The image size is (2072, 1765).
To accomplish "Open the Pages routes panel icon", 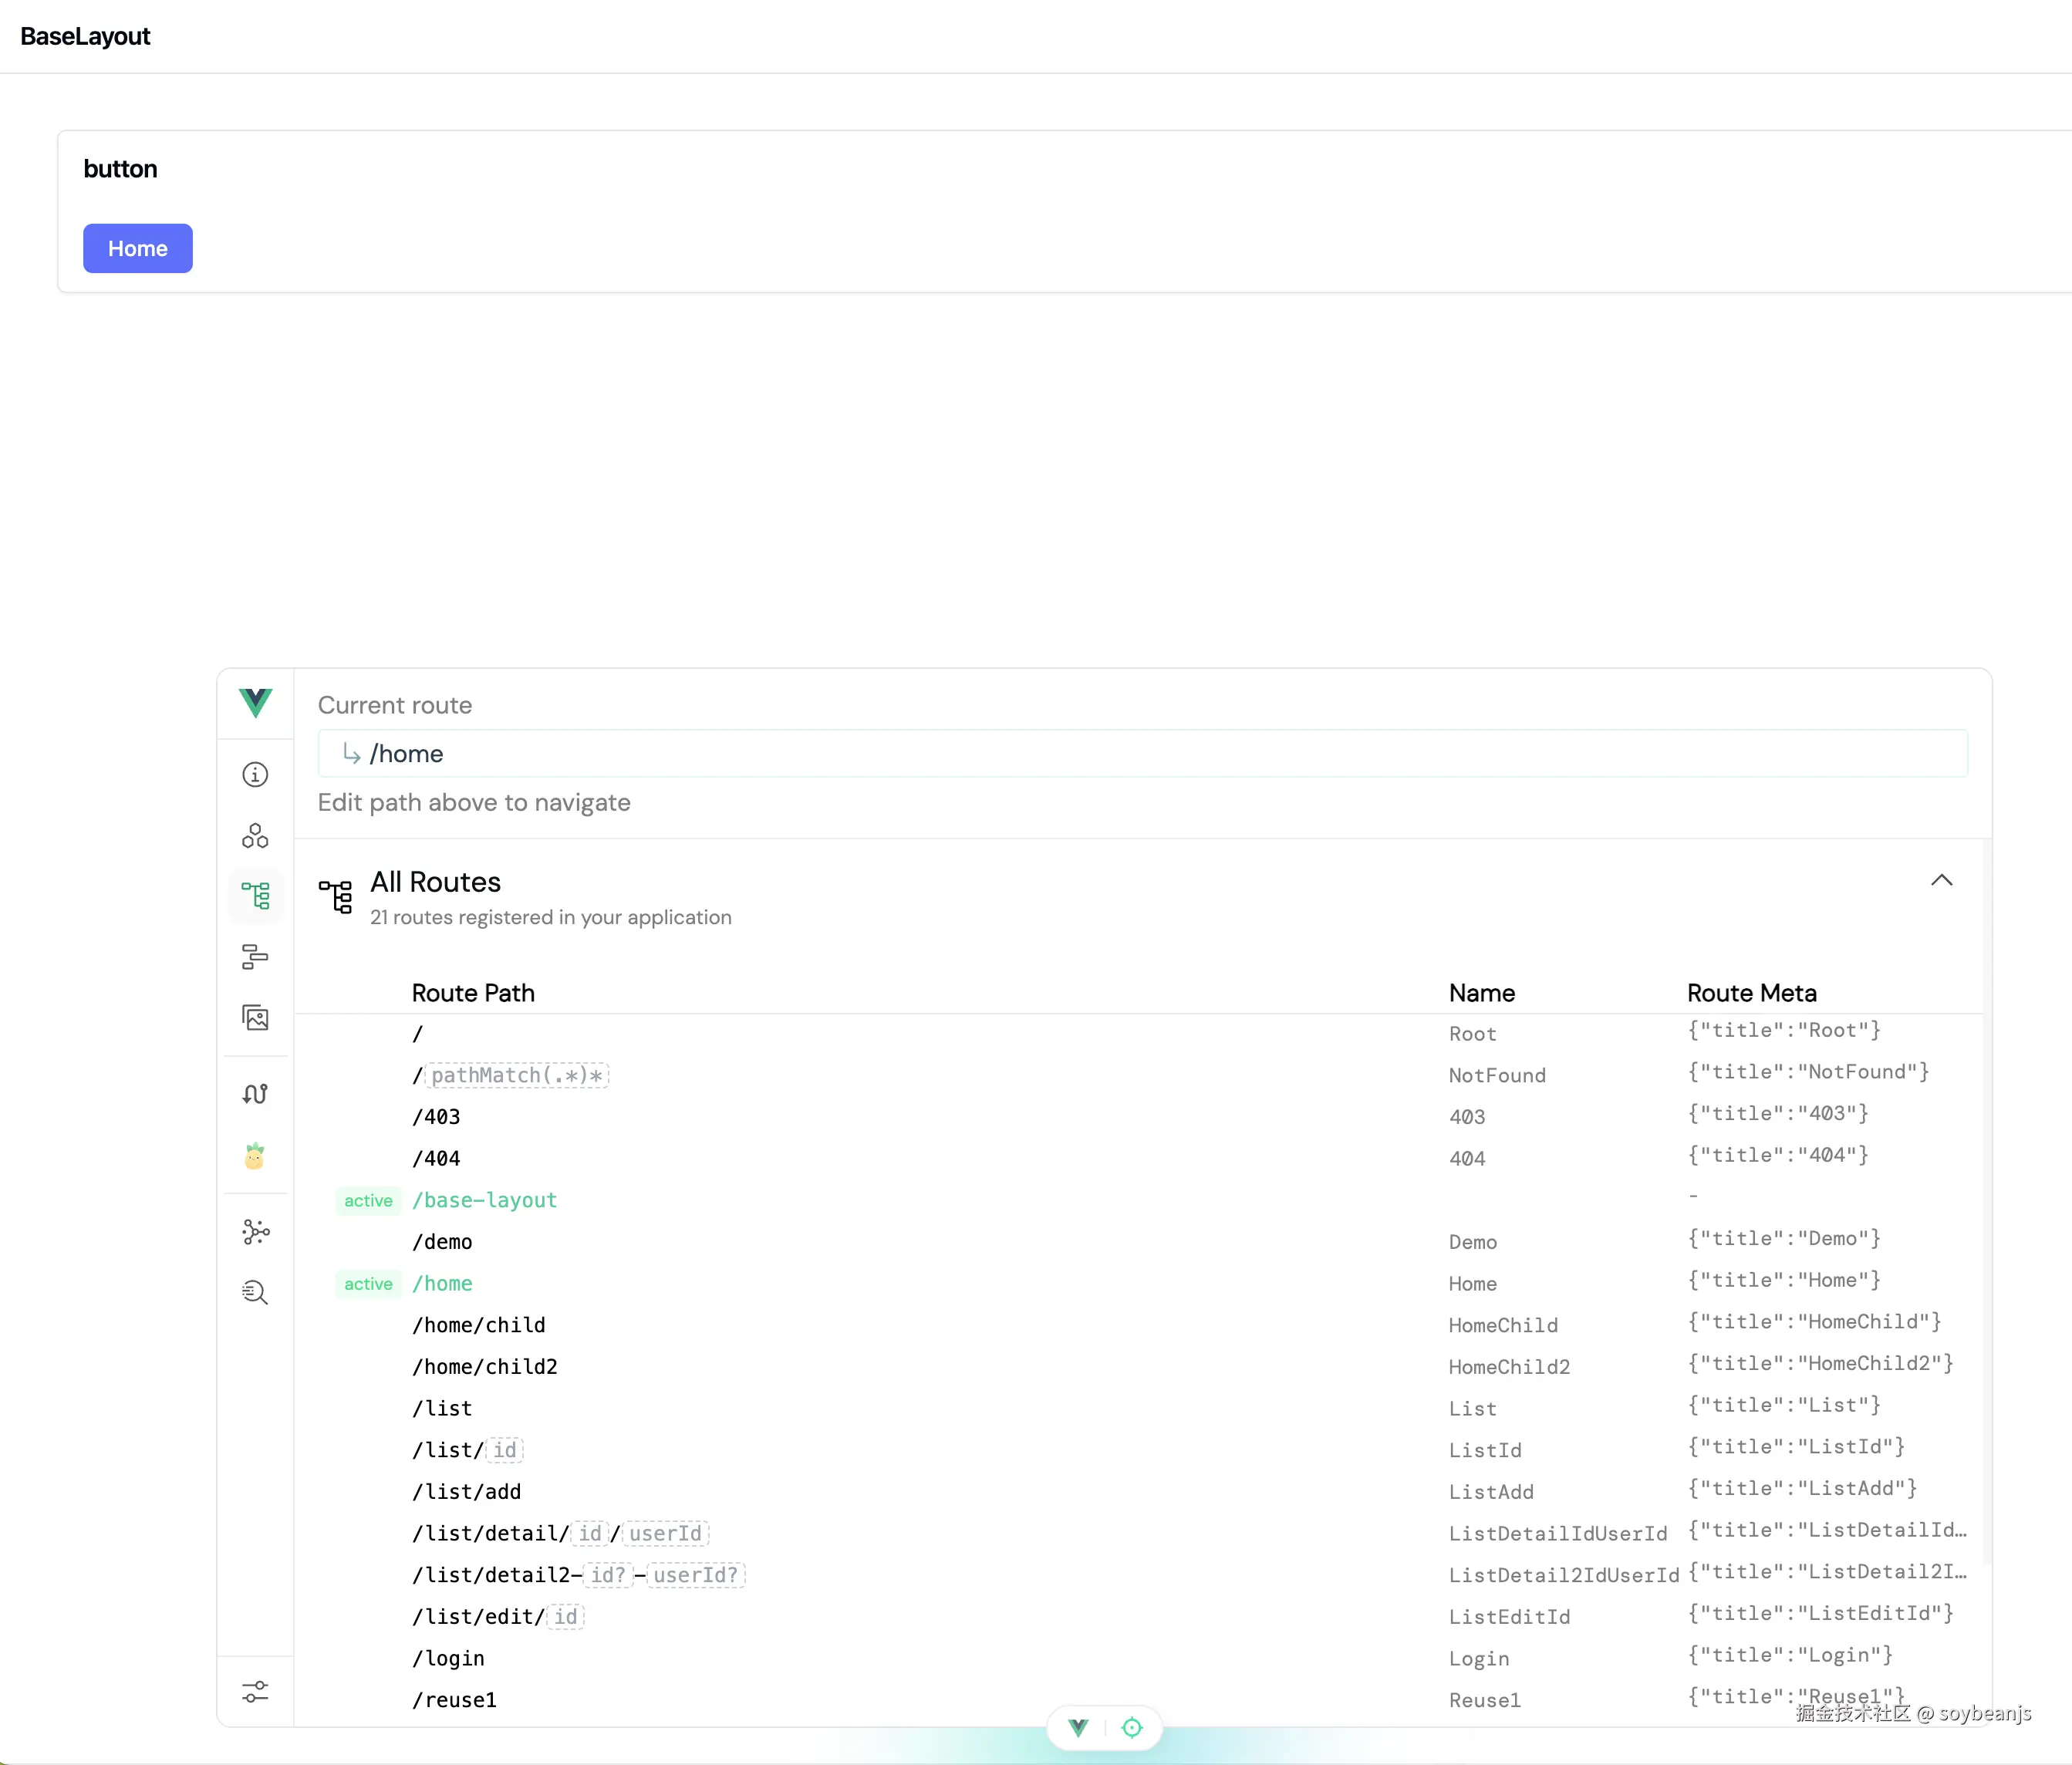I will [255, 896].
